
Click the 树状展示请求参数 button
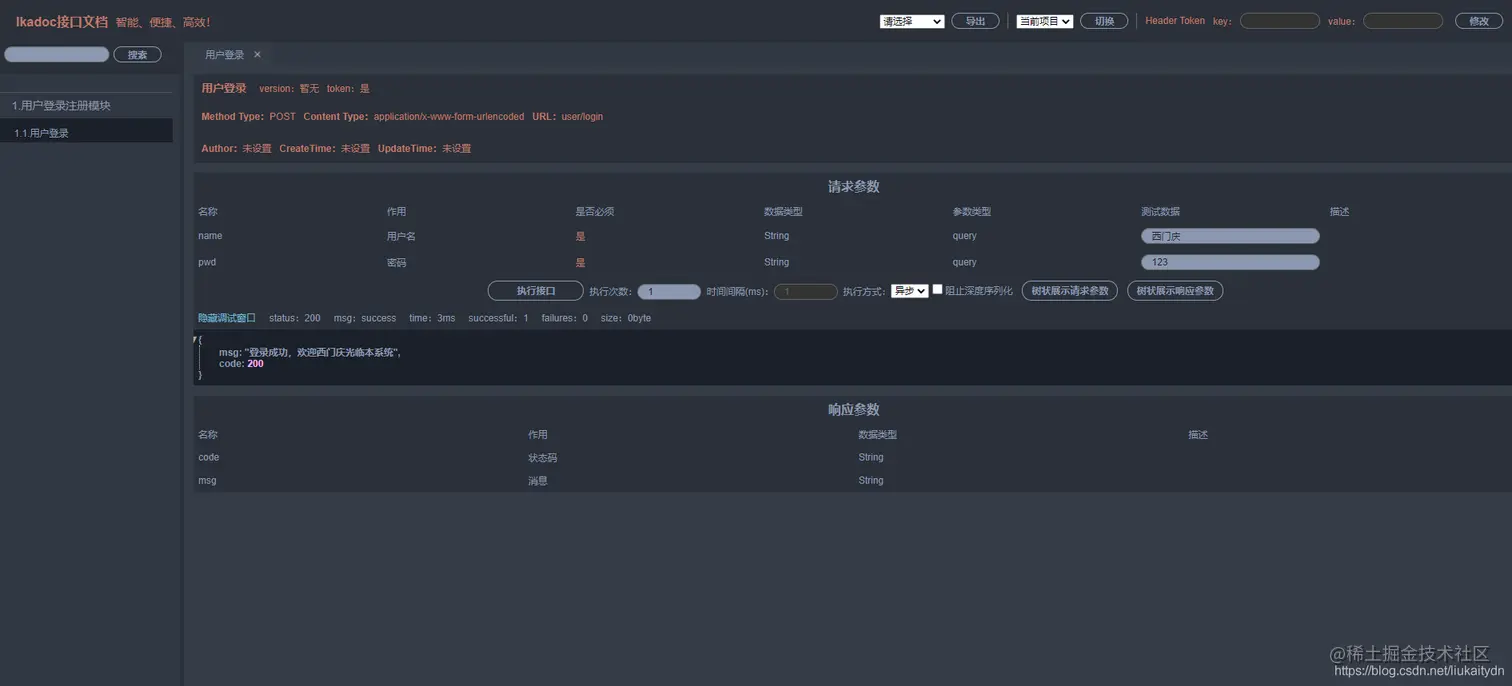click(x=1070, y=291)
